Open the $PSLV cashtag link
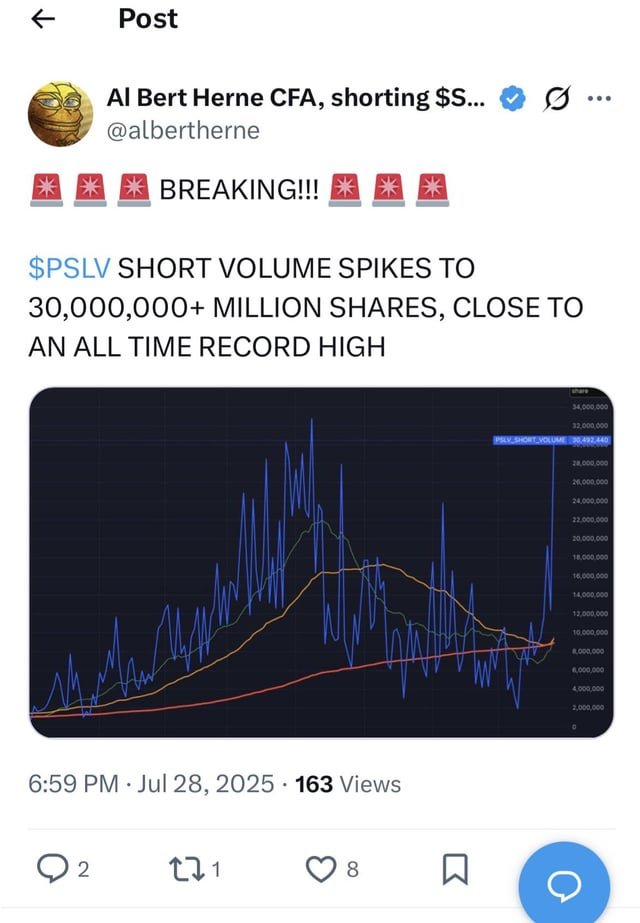Screen dimensions: 640x923 point(69,268)
